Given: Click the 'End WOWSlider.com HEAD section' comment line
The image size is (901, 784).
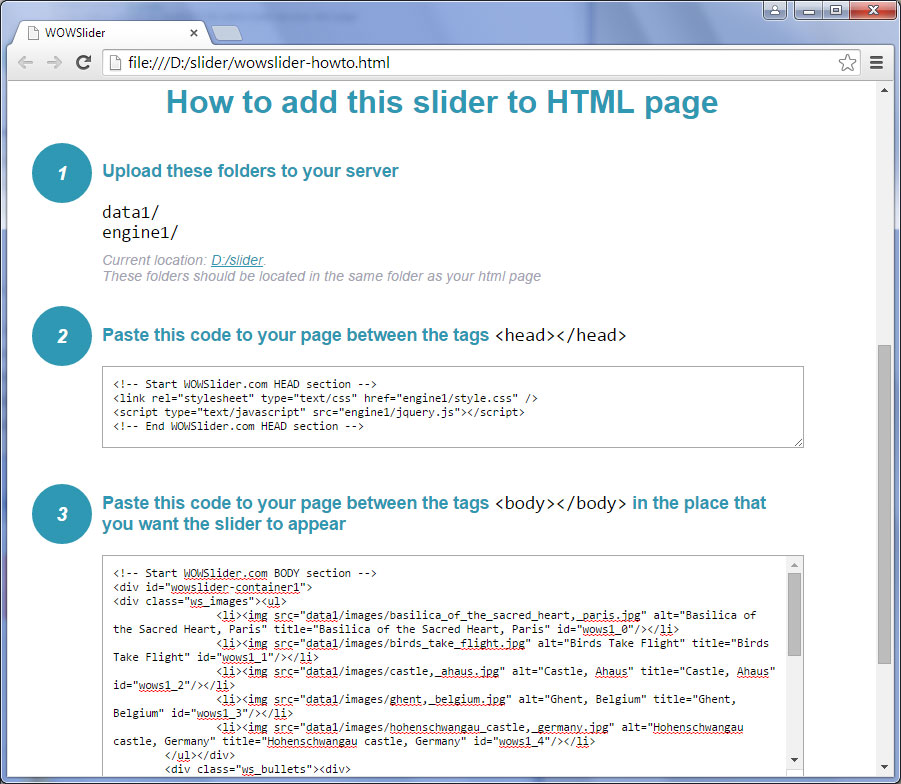Looking at the screenshot, I should point(238,426).
